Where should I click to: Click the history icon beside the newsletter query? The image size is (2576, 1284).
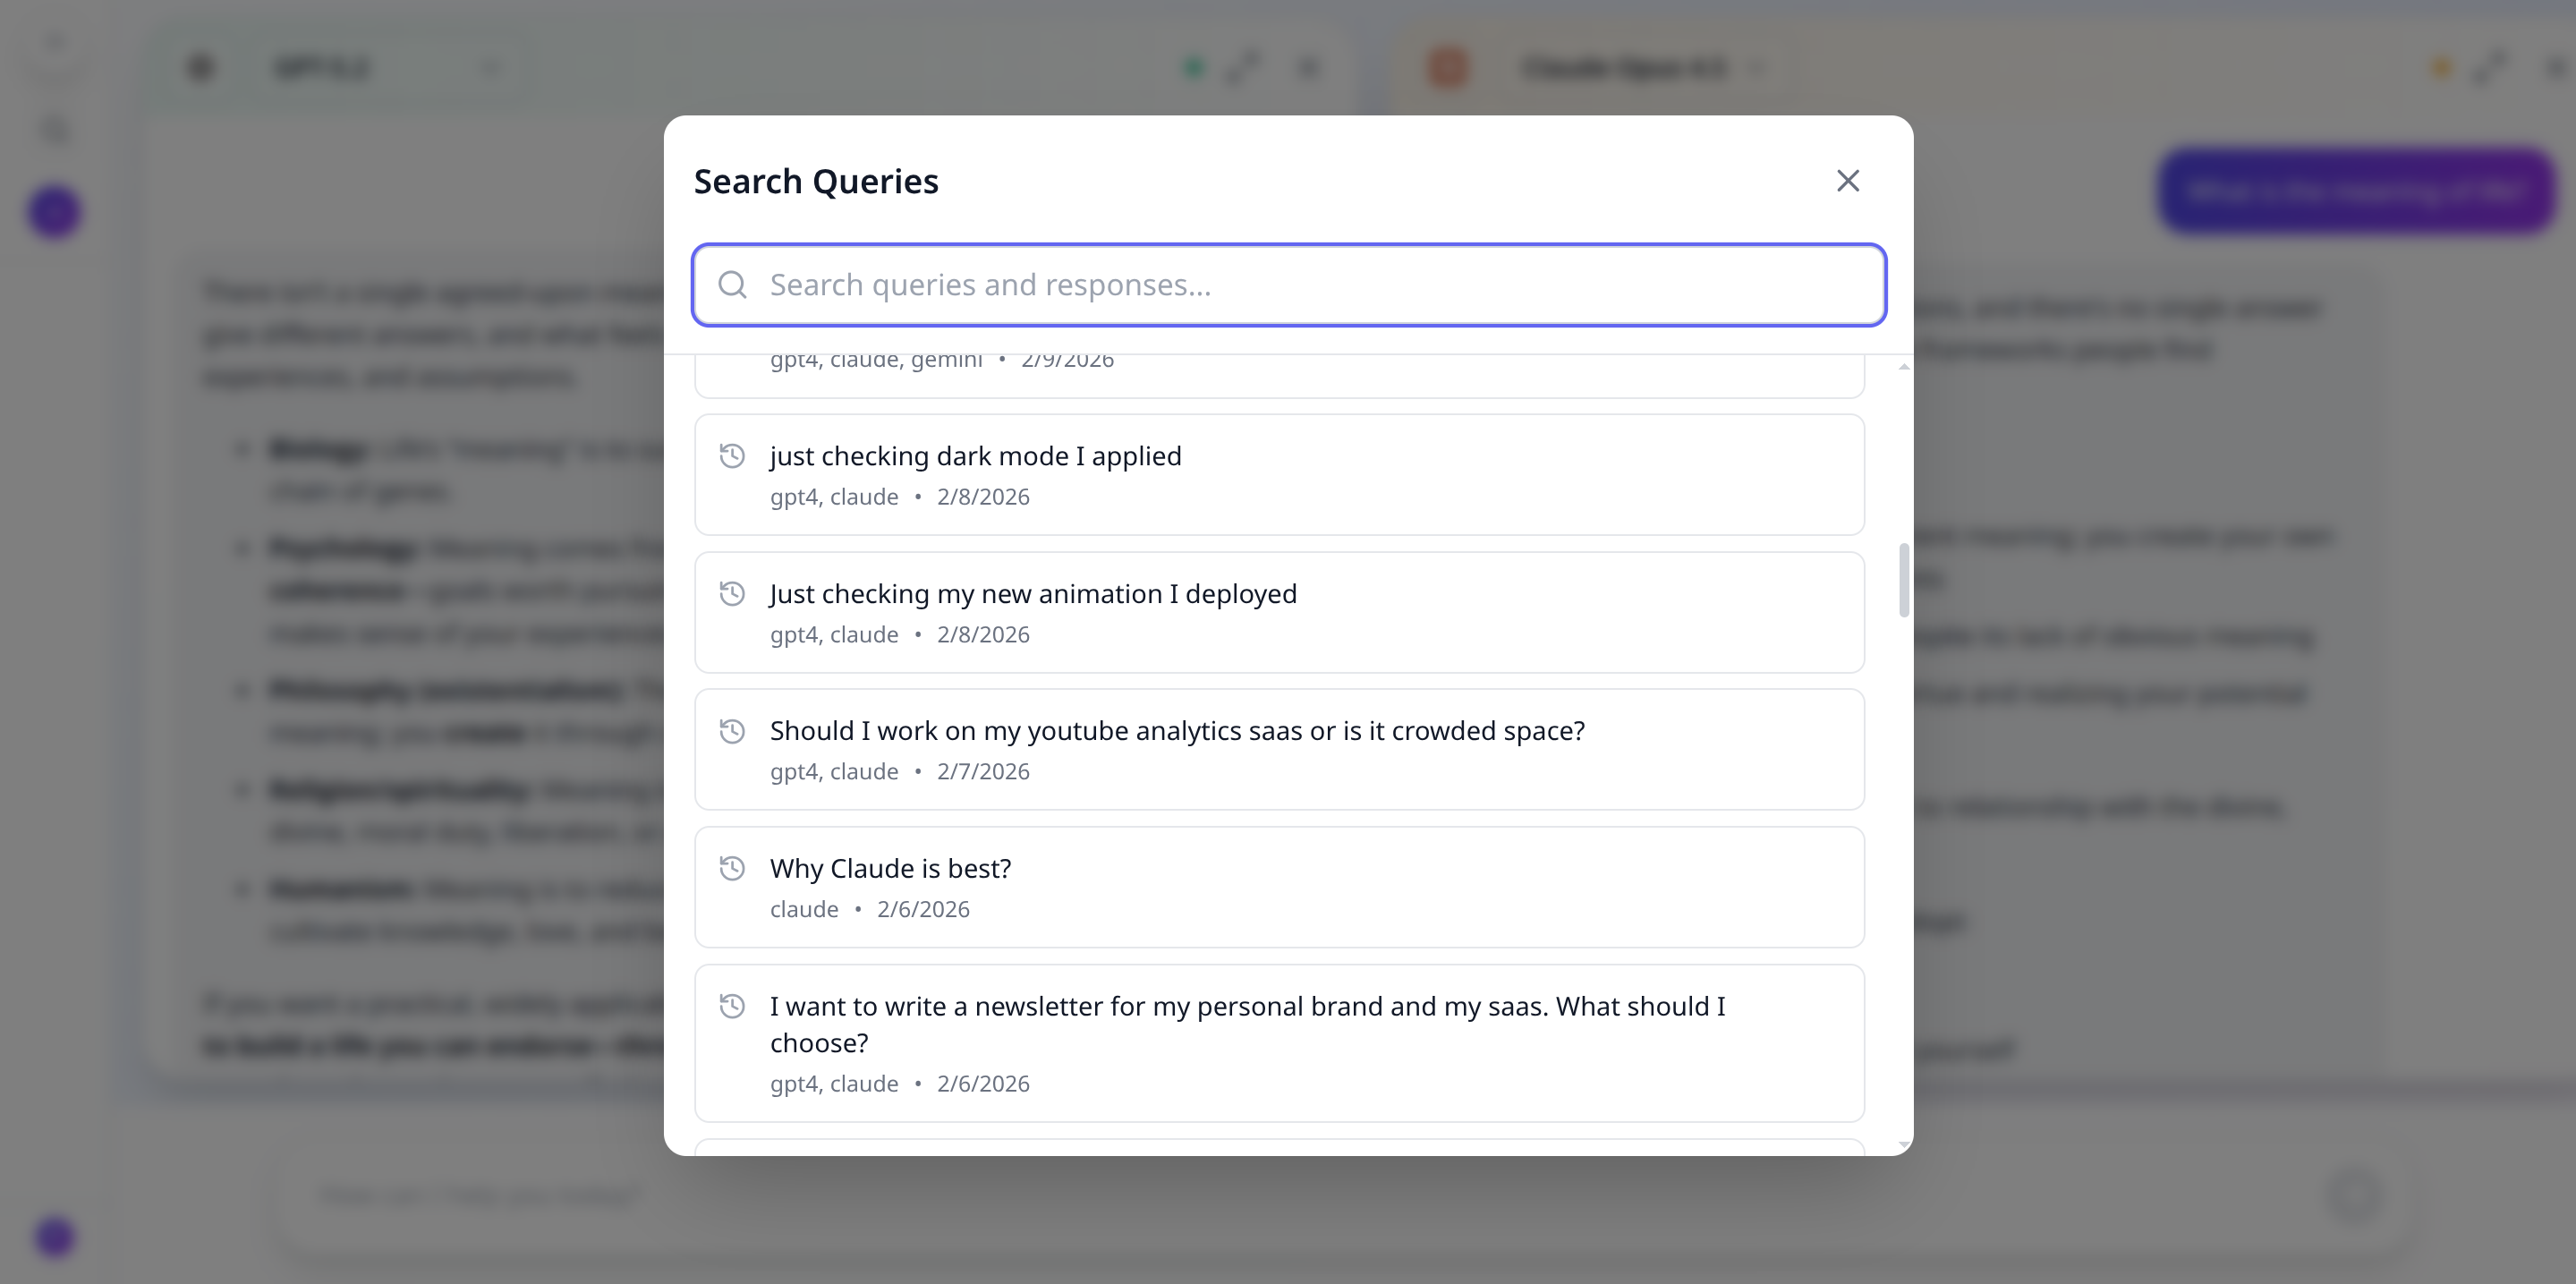(733, 1006)
